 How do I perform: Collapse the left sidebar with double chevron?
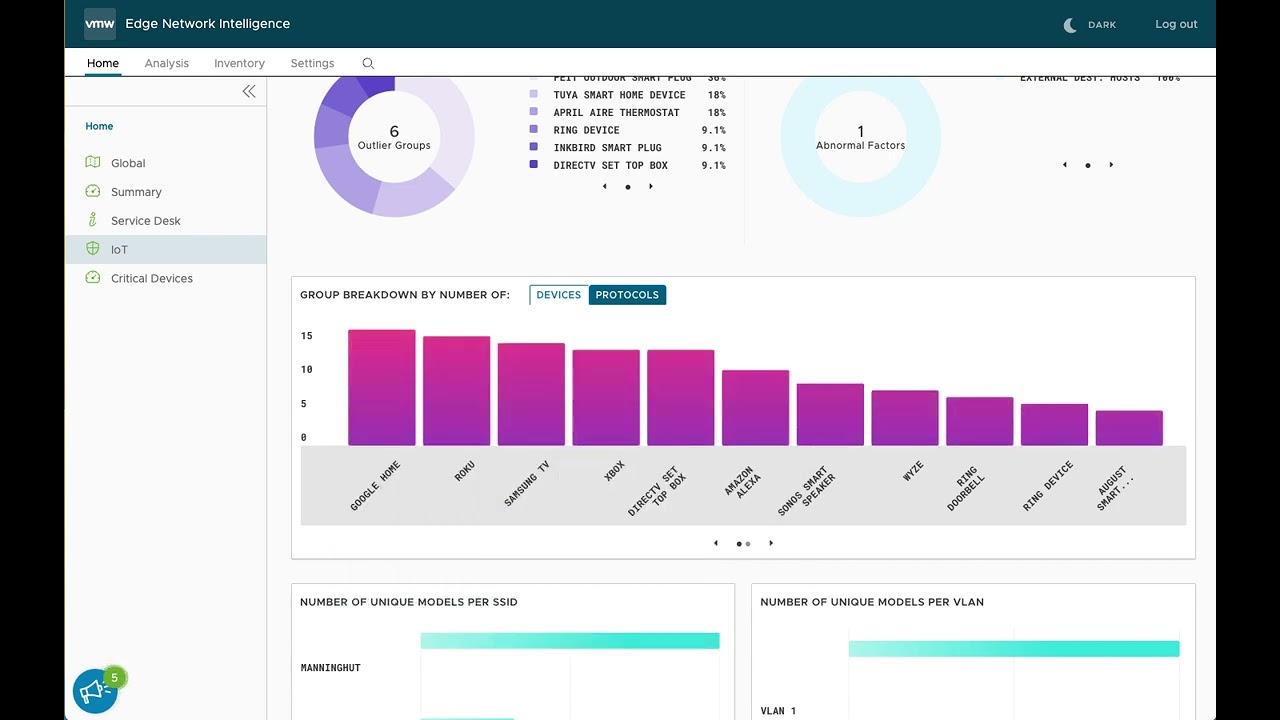(249, 91)
